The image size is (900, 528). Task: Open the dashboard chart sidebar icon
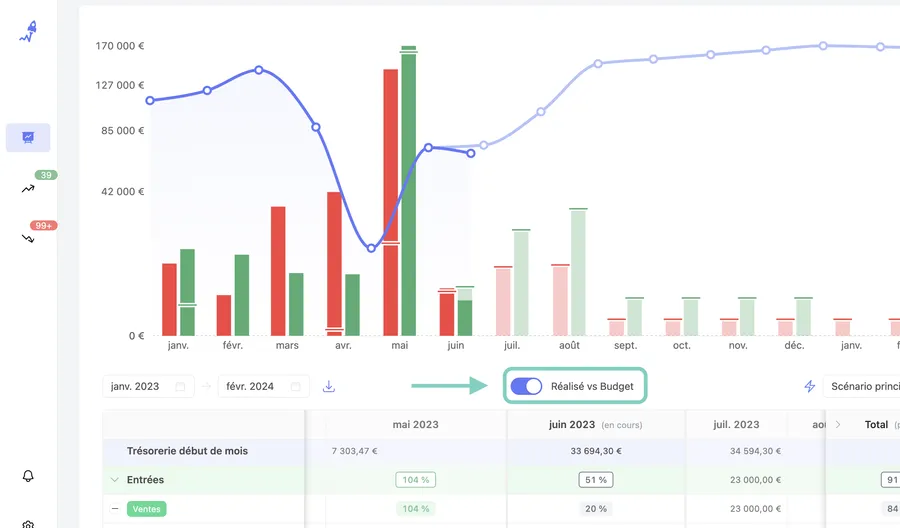click(28, 137)
